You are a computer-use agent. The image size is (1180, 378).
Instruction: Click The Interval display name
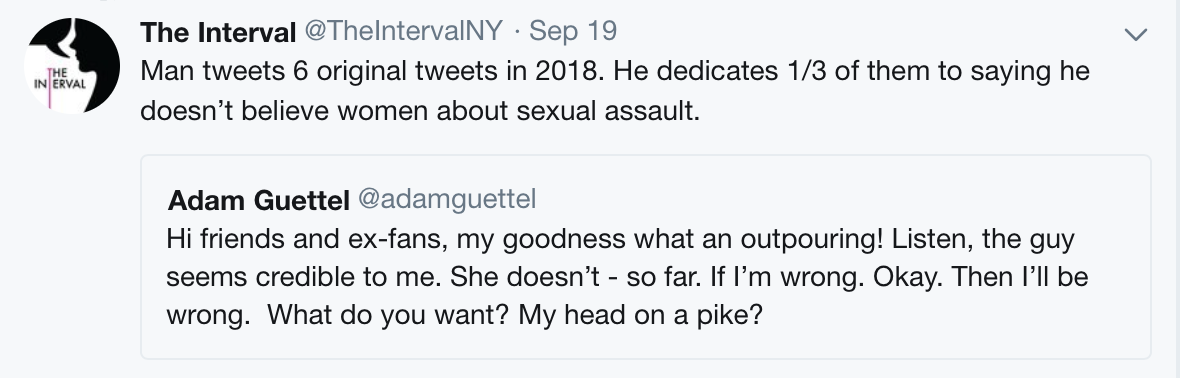coord(218,32)
